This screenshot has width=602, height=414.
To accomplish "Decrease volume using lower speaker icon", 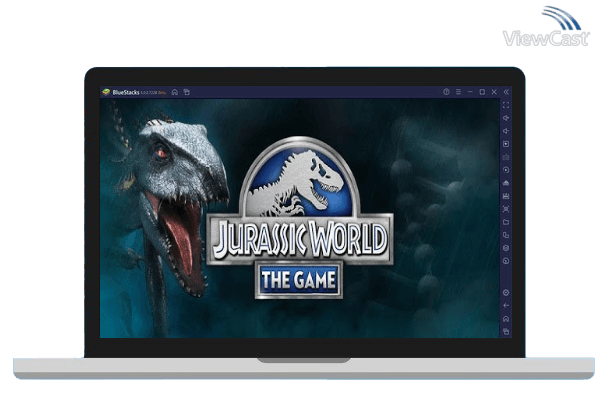I will [x=506, y=131].
